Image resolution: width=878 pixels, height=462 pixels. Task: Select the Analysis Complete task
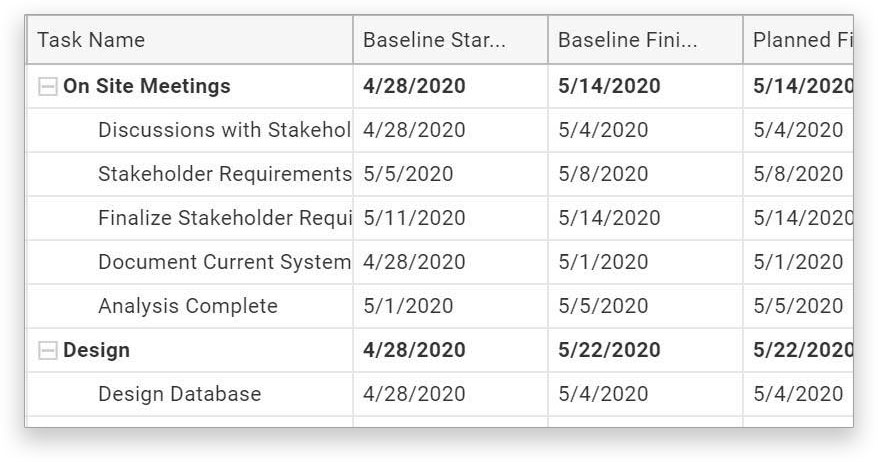[188, 306]
